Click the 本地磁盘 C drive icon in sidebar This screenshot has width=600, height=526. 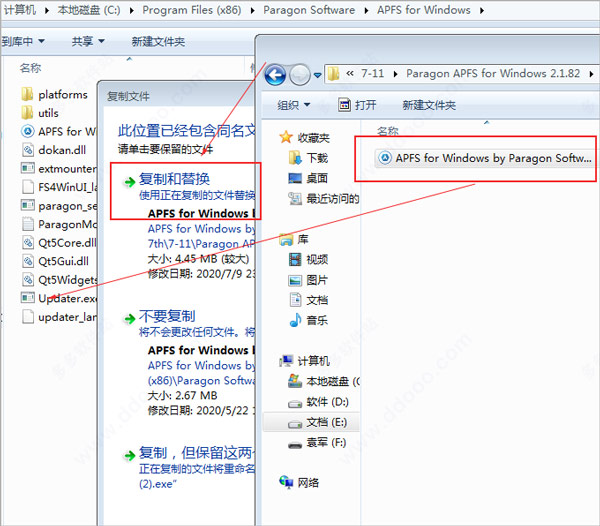[x=295, y=381]
